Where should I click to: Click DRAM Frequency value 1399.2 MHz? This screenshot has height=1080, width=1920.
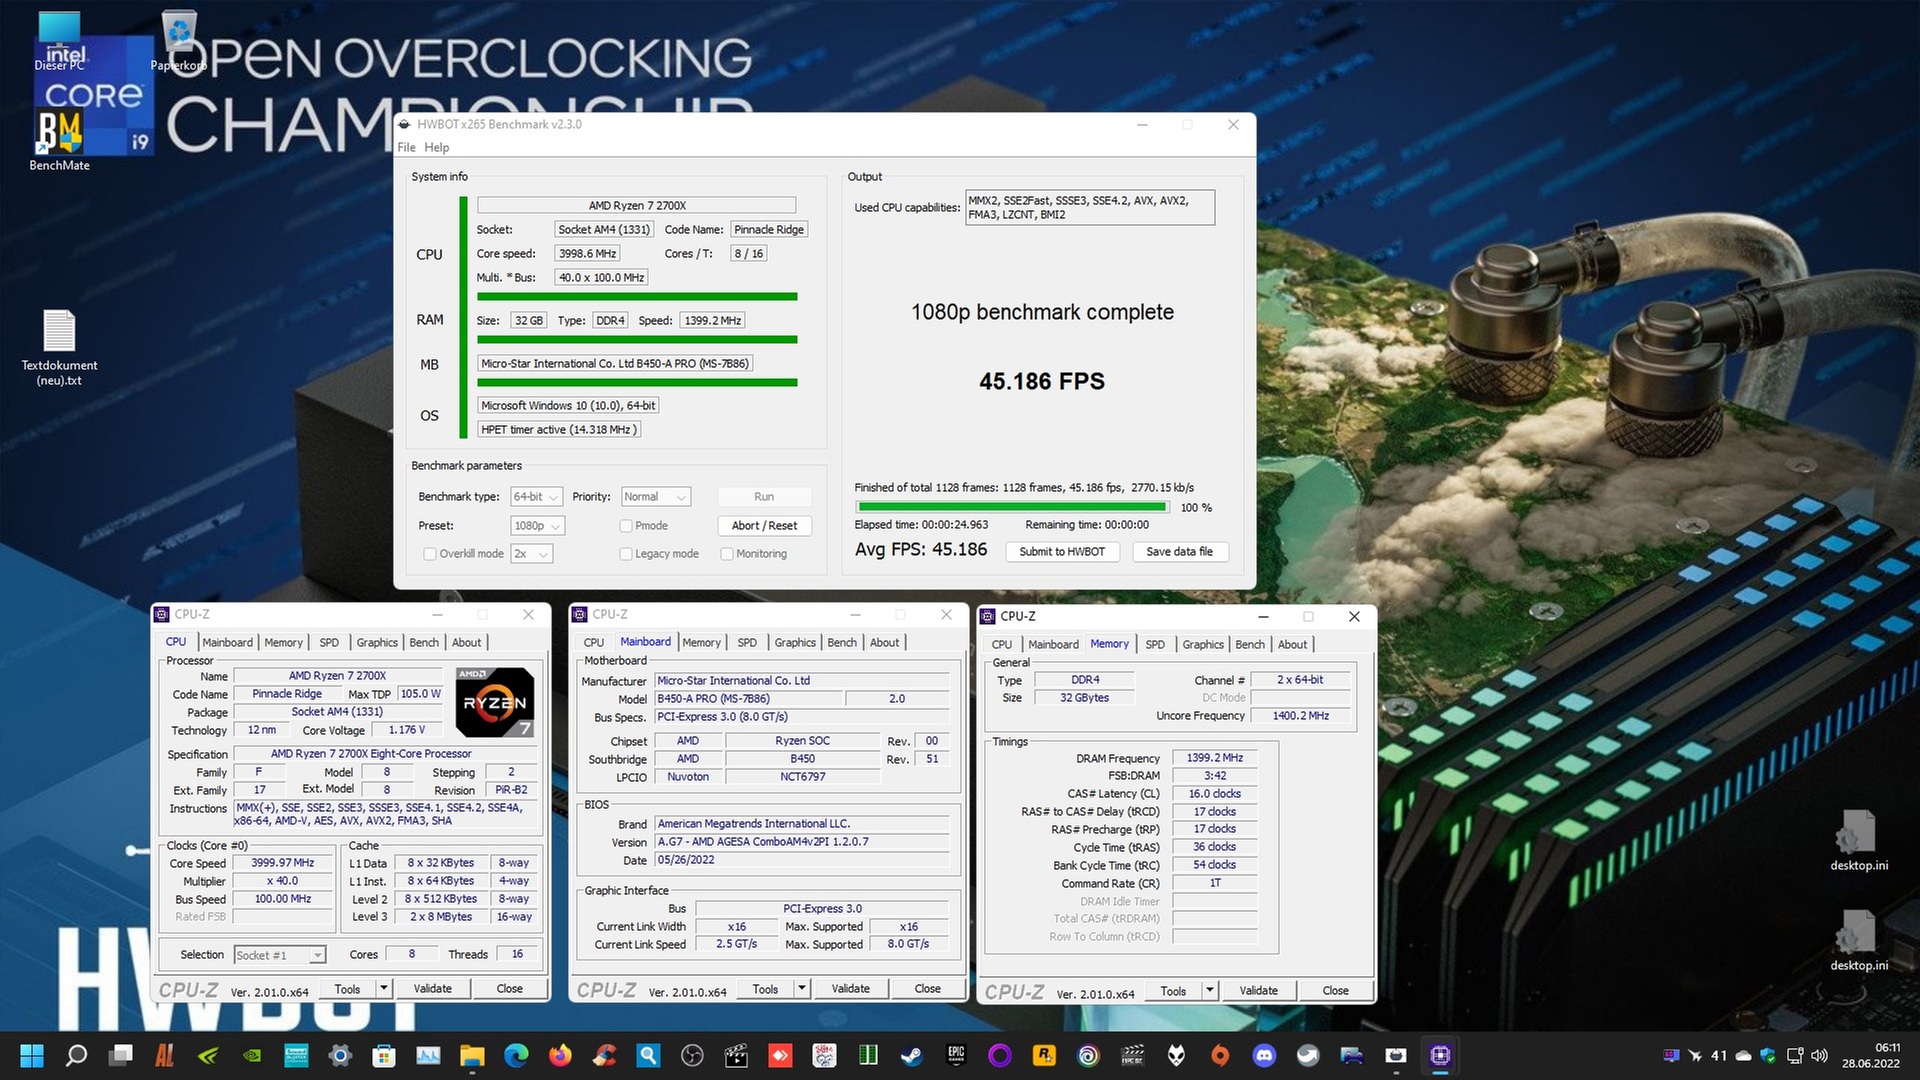tap(1215, 758)
